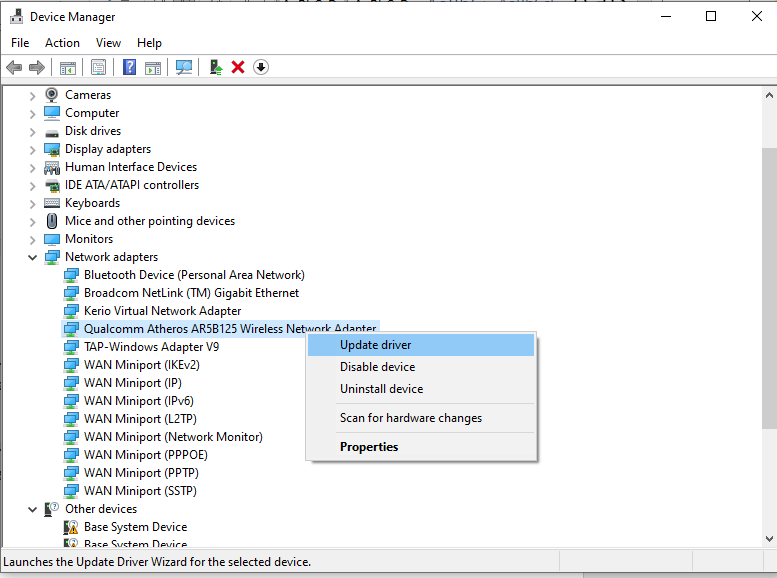Click the Forward arrow toolbar icon

coord(37,67)
